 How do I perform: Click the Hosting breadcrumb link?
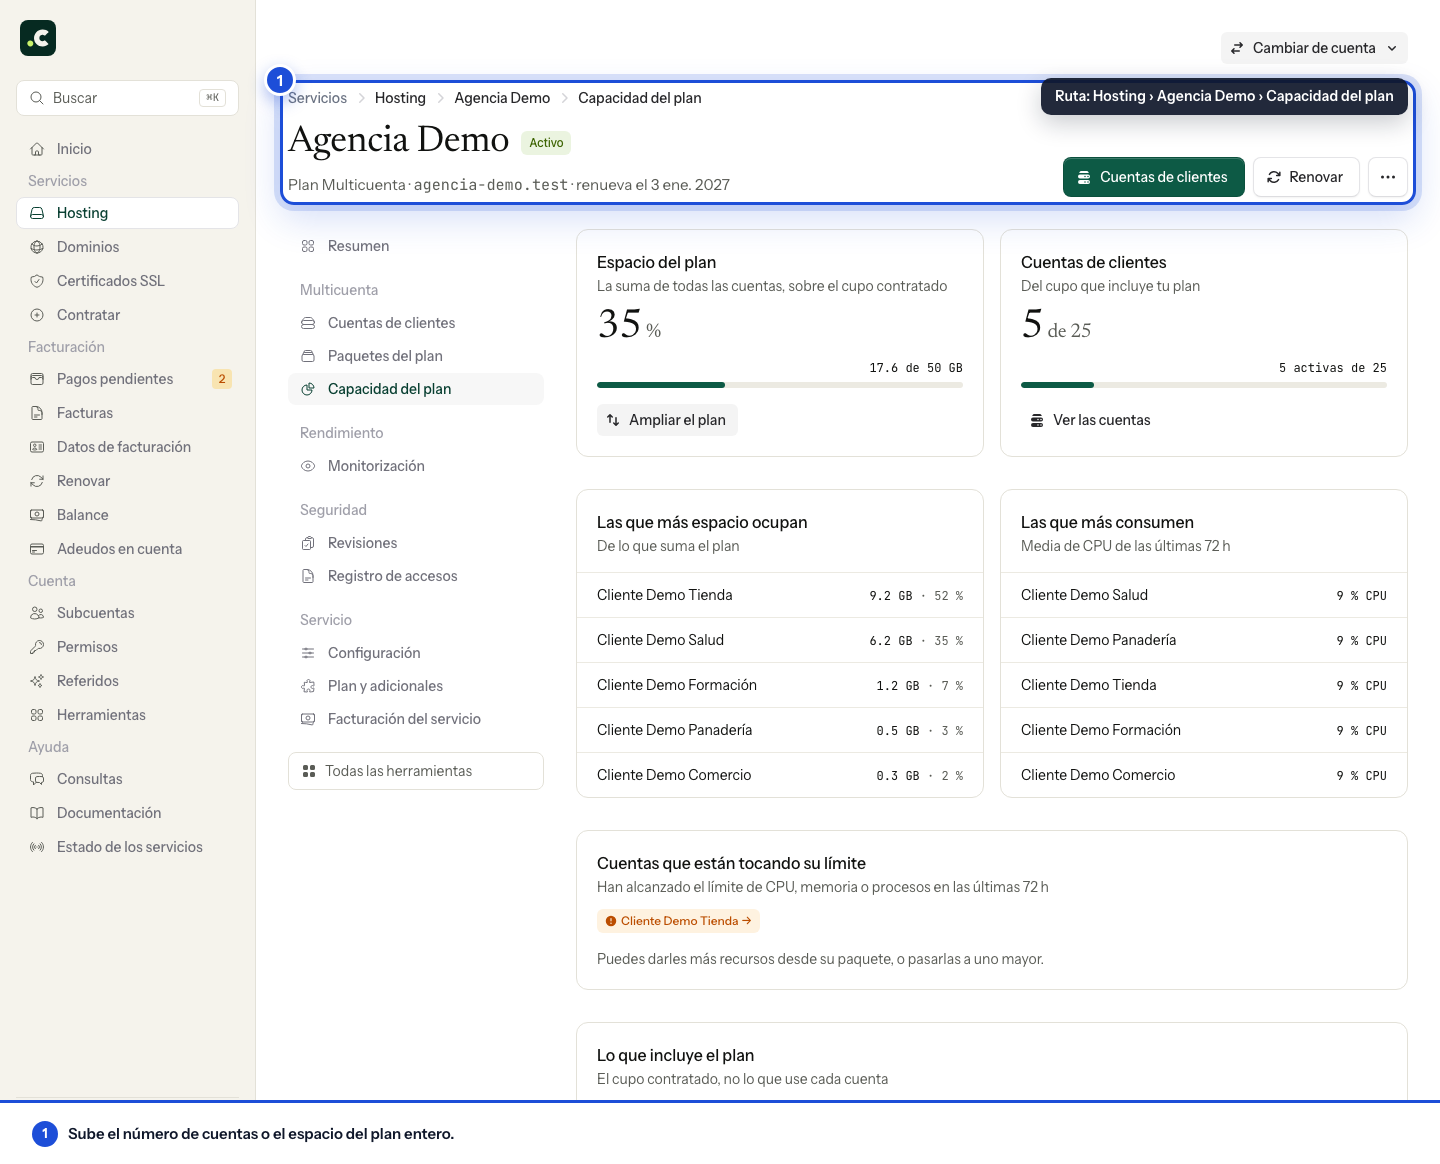400,98
